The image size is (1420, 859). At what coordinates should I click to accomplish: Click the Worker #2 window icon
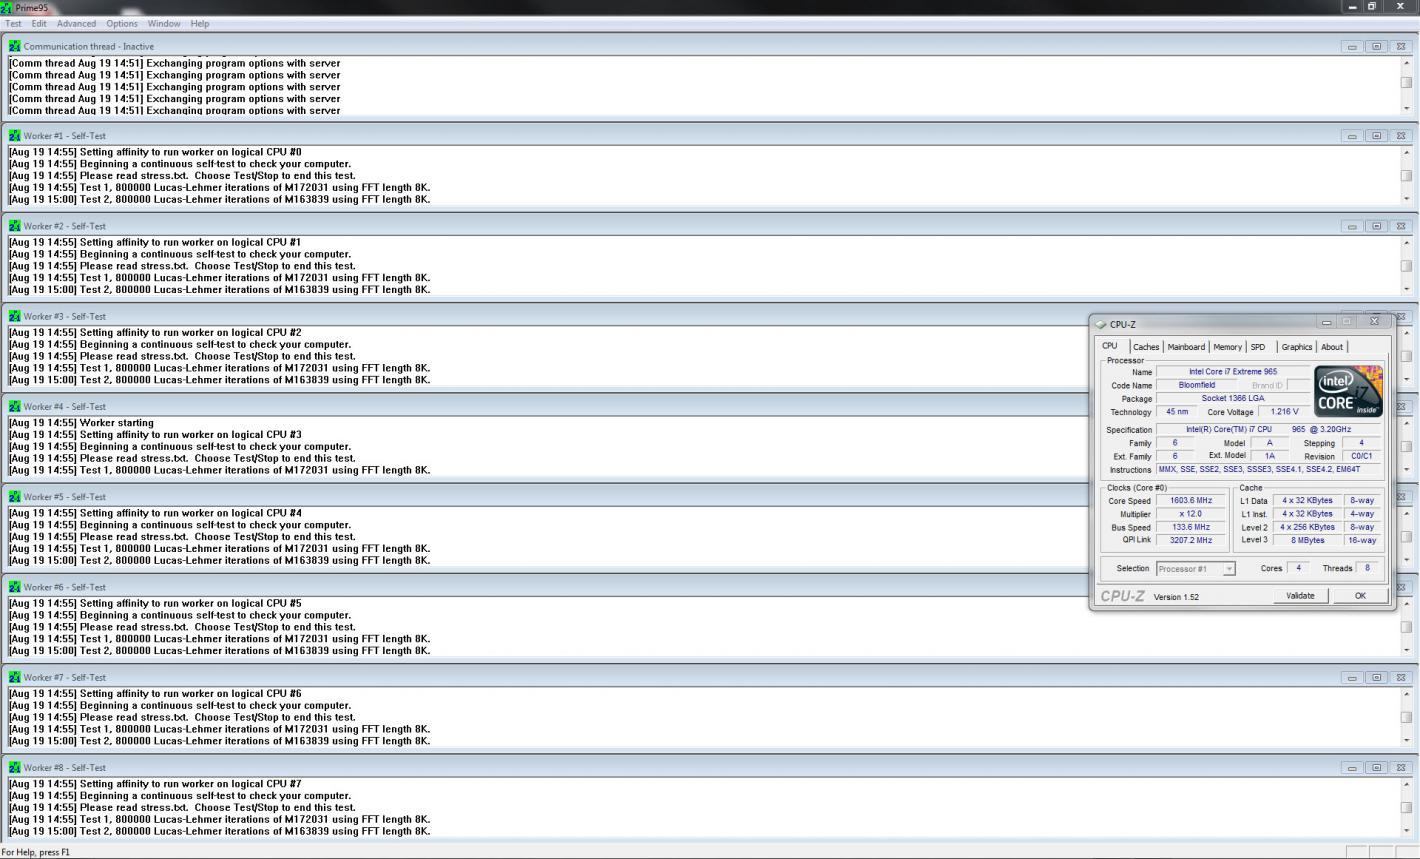coord(14,226)
